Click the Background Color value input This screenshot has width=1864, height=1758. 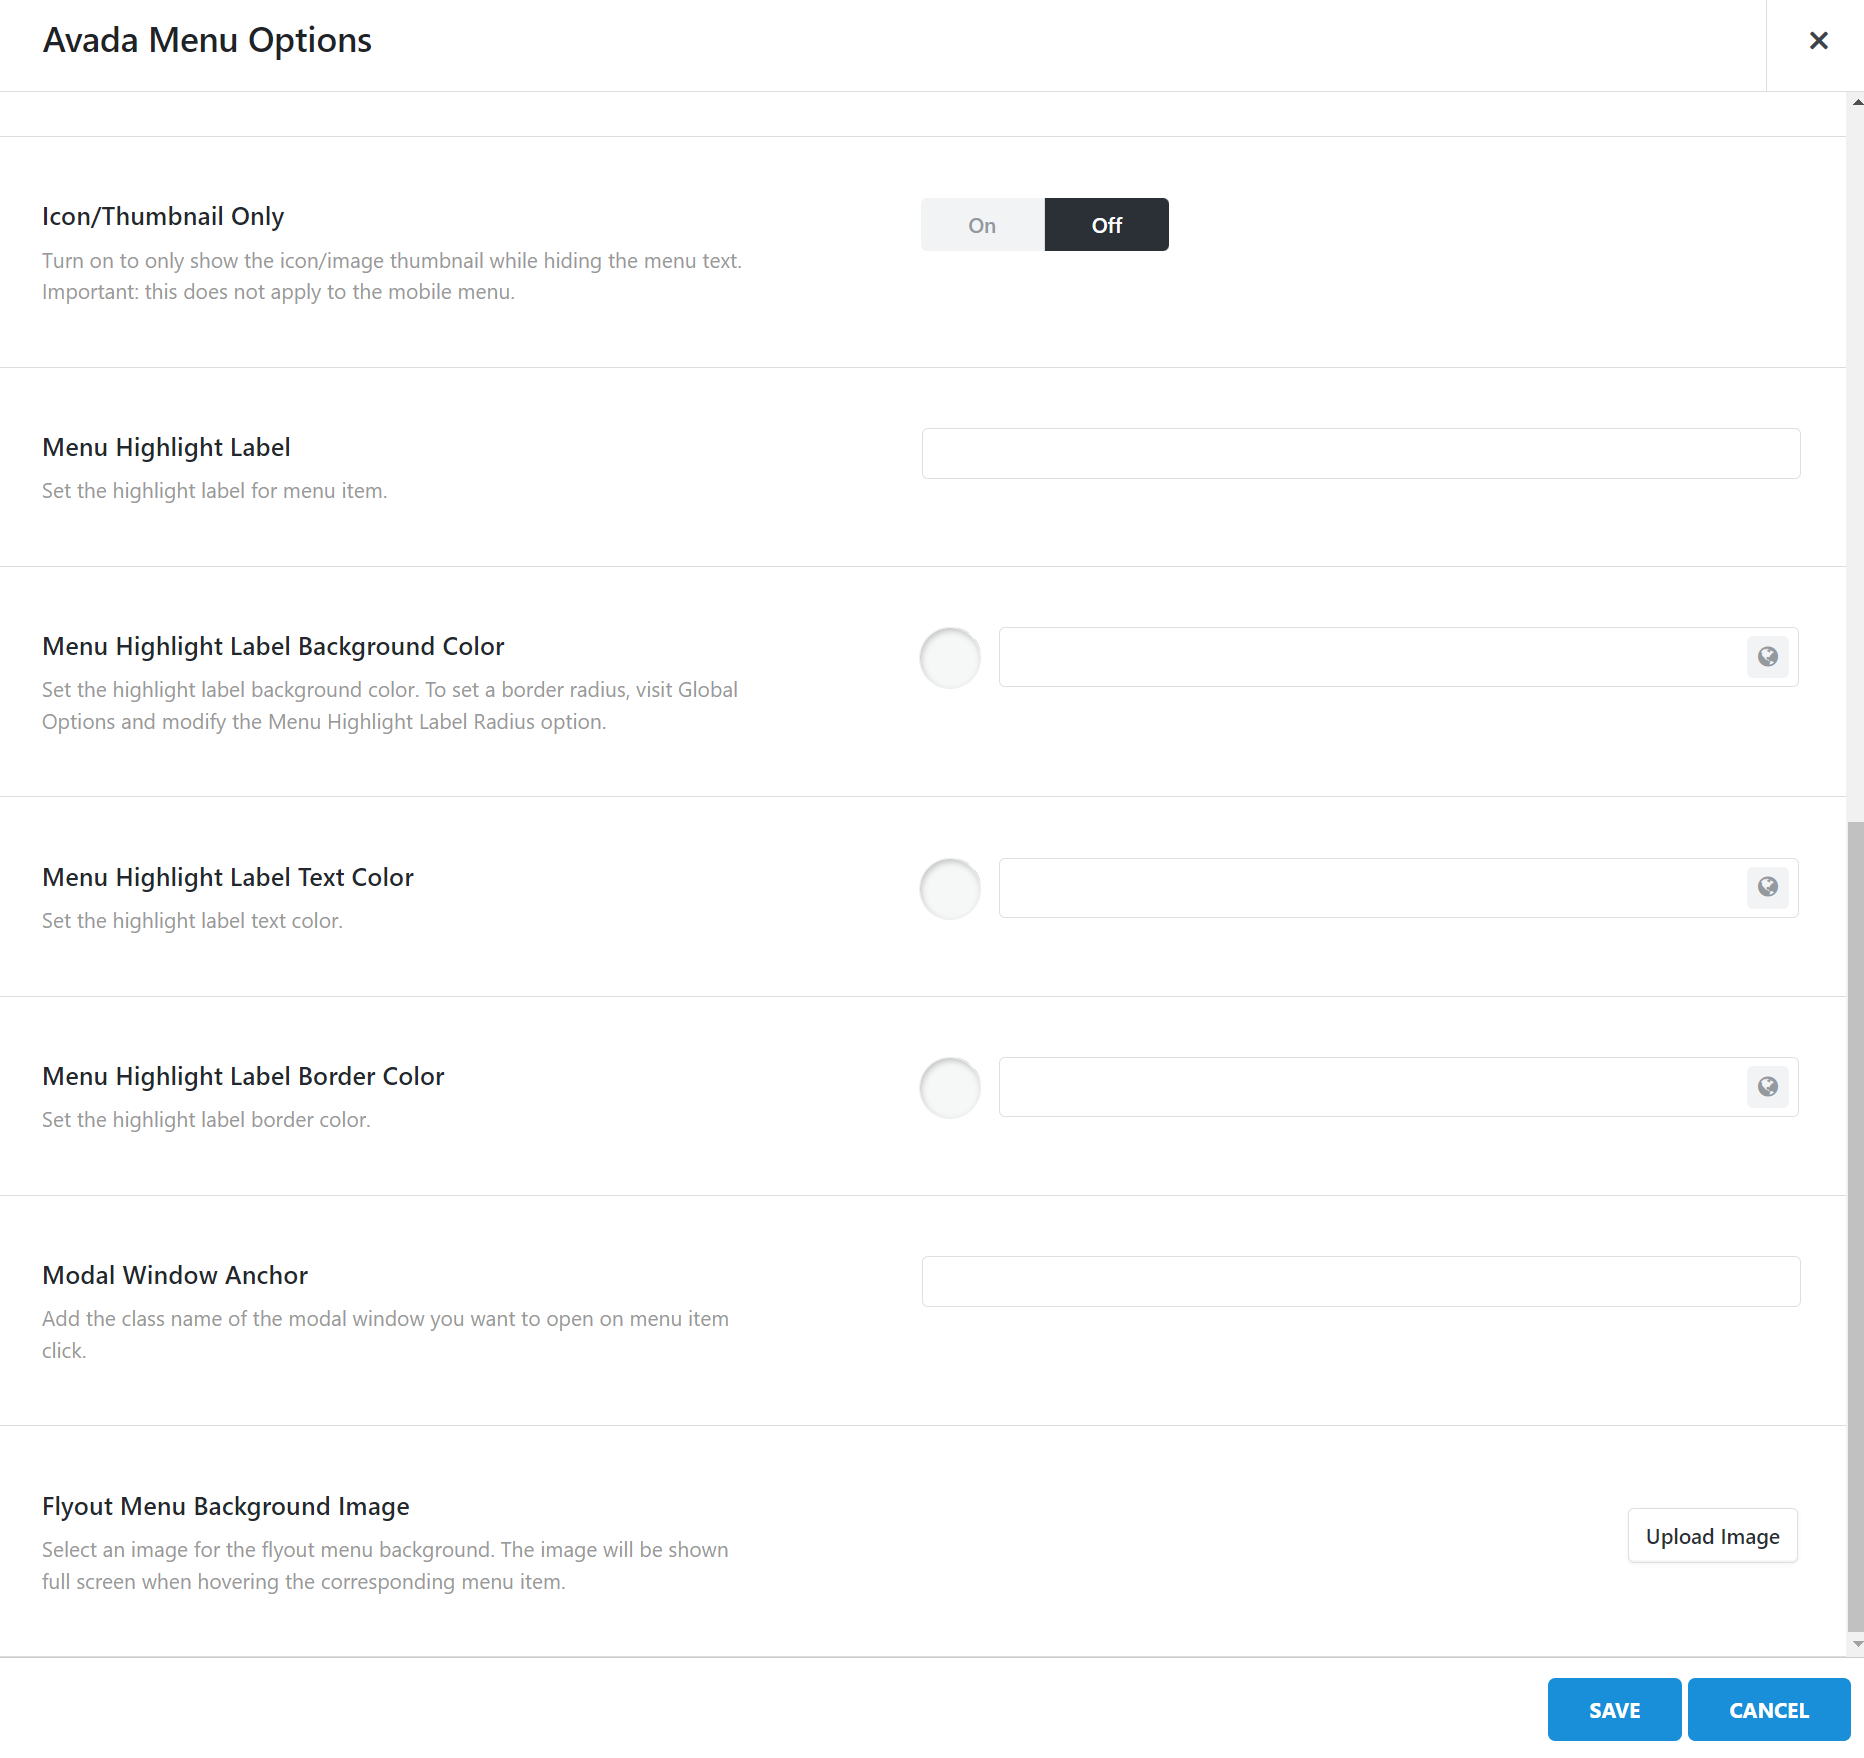click(1372, 657)
